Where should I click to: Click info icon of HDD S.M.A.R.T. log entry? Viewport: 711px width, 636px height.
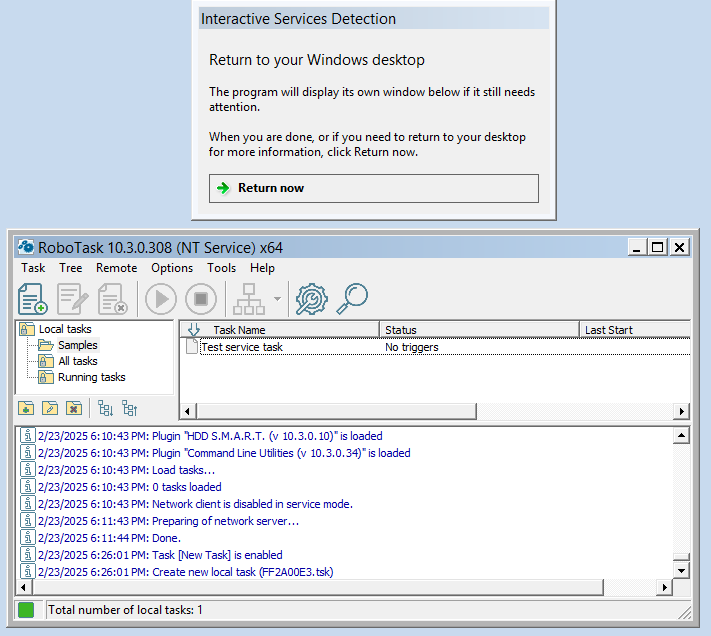(x=28, y=436)
